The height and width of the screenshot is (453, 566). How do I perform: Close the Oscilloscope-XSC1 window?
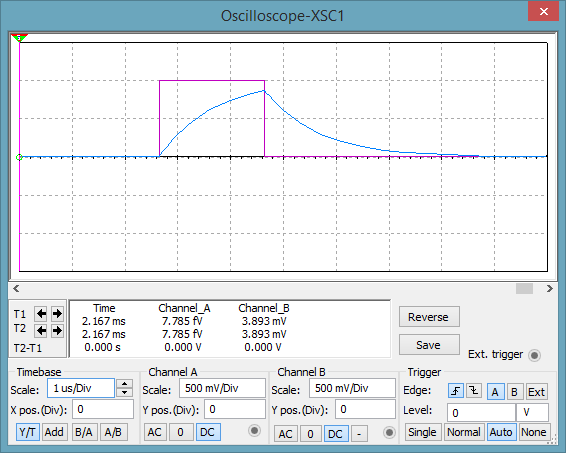pyautogui.click(x=544, y=12)
